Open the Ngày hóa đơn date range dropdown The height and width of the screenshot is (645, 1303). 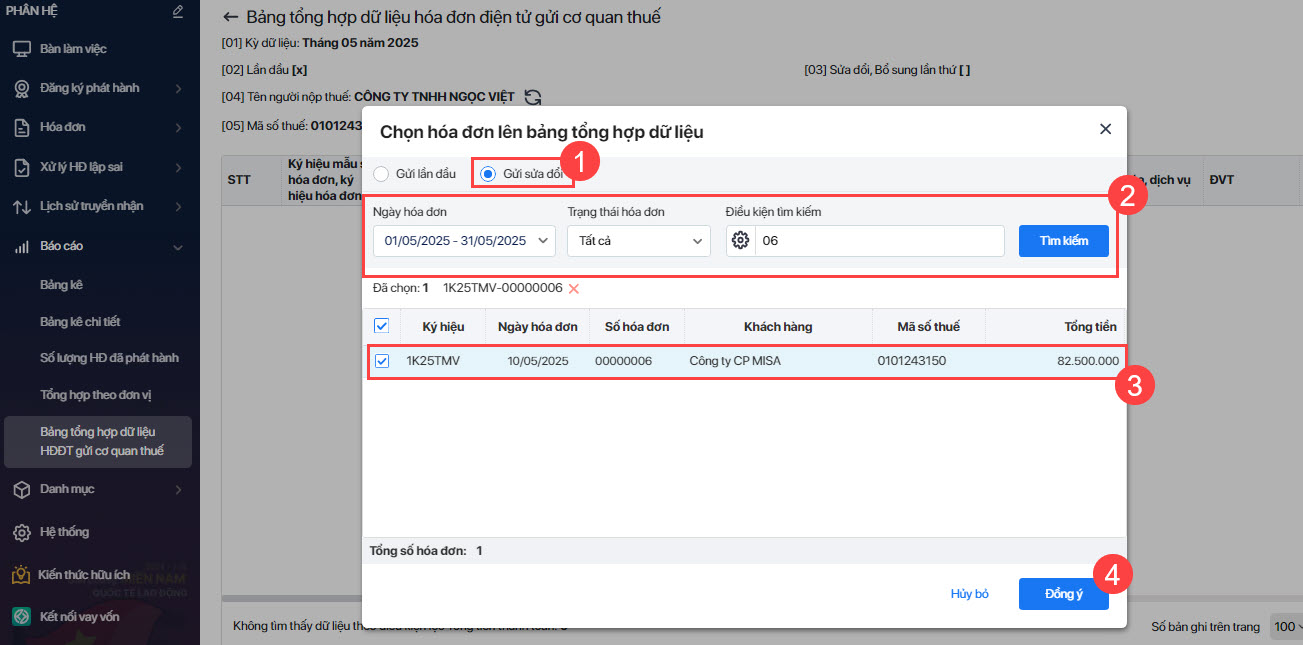tap(464, 241)
